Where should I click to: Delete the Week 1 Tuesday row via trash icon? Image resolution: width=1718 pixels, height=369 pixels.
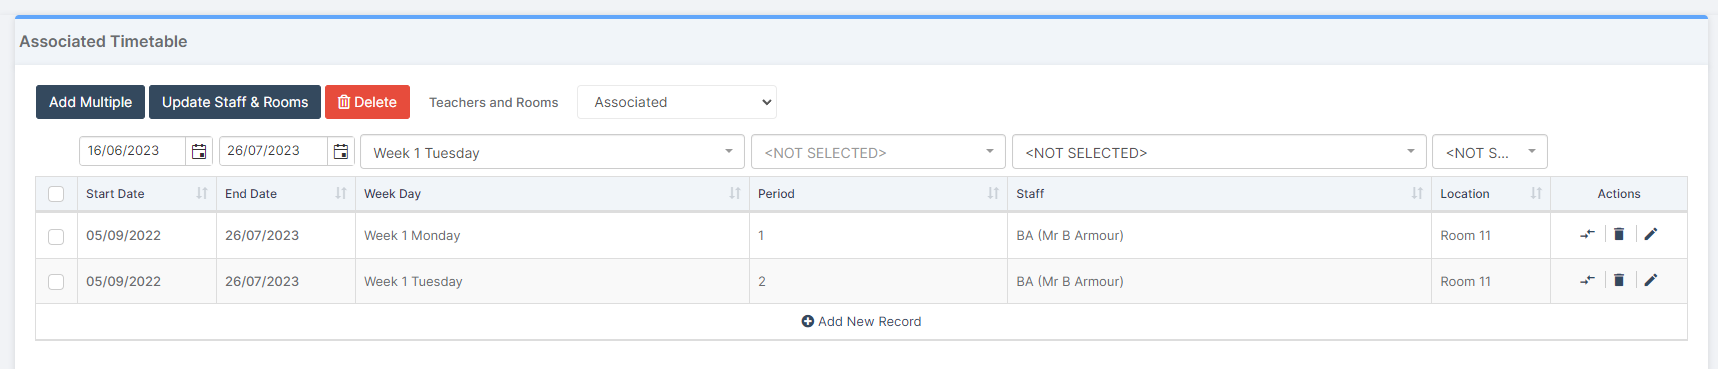pos(1619,280)
